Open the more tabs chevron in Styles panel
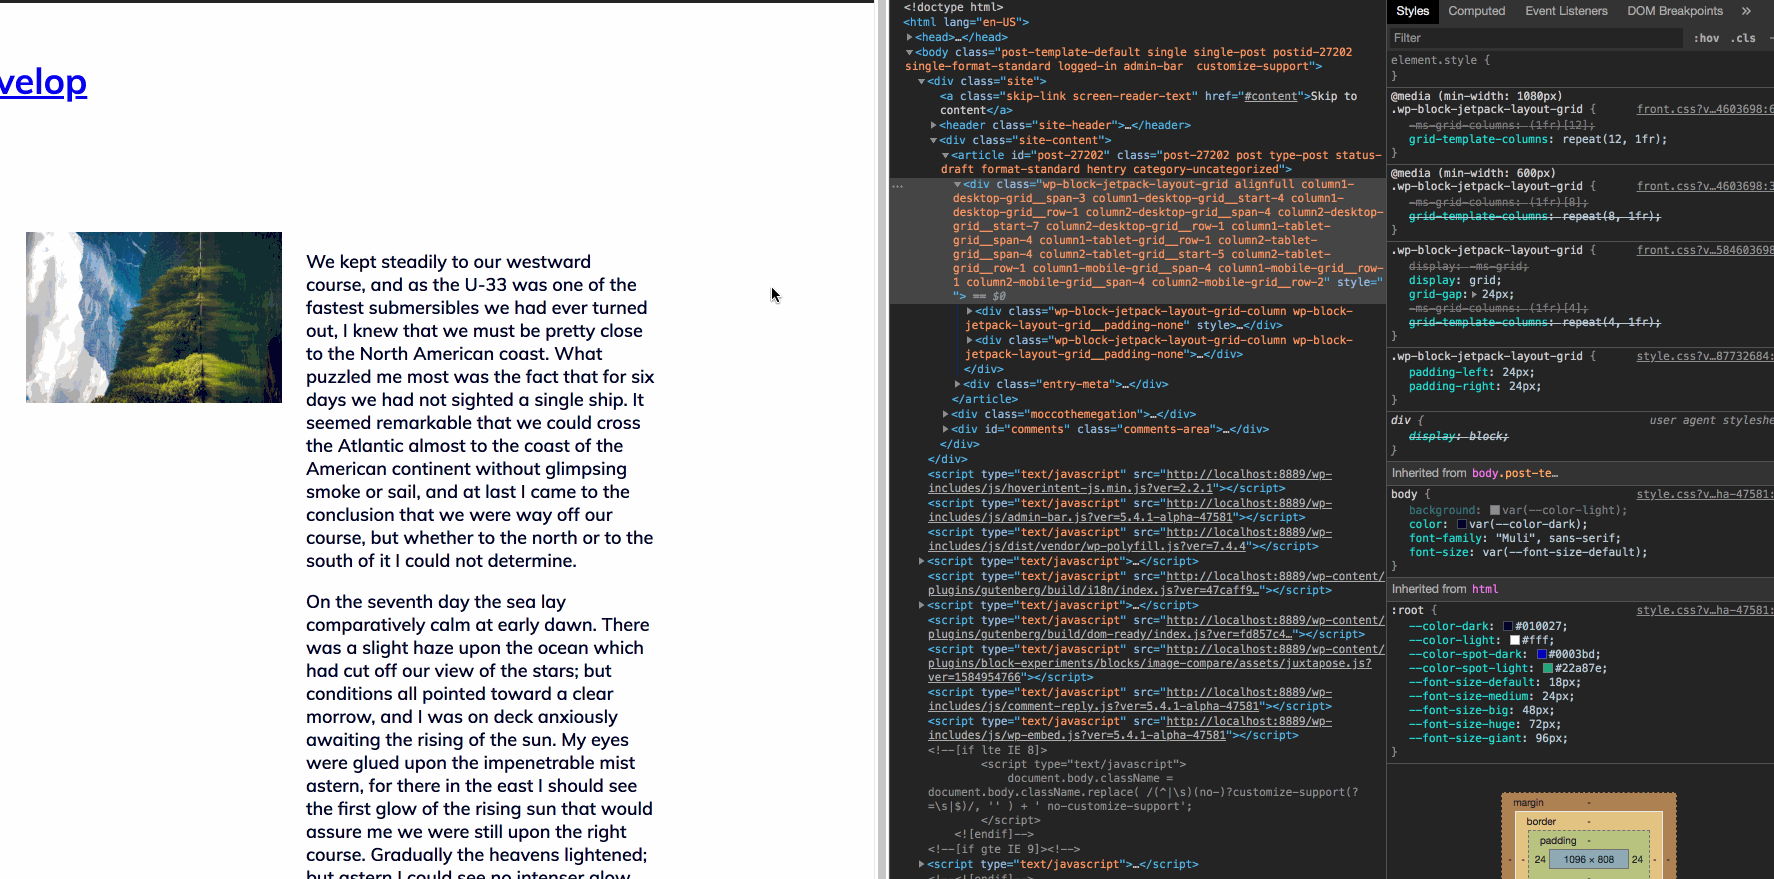Viewport: 1774px width, 879px height. tap(1746, 11)
